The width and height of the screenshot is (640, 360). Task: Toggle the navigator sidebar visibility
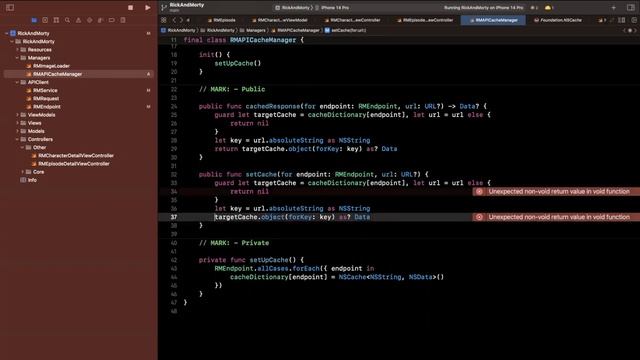click(10, 7)
